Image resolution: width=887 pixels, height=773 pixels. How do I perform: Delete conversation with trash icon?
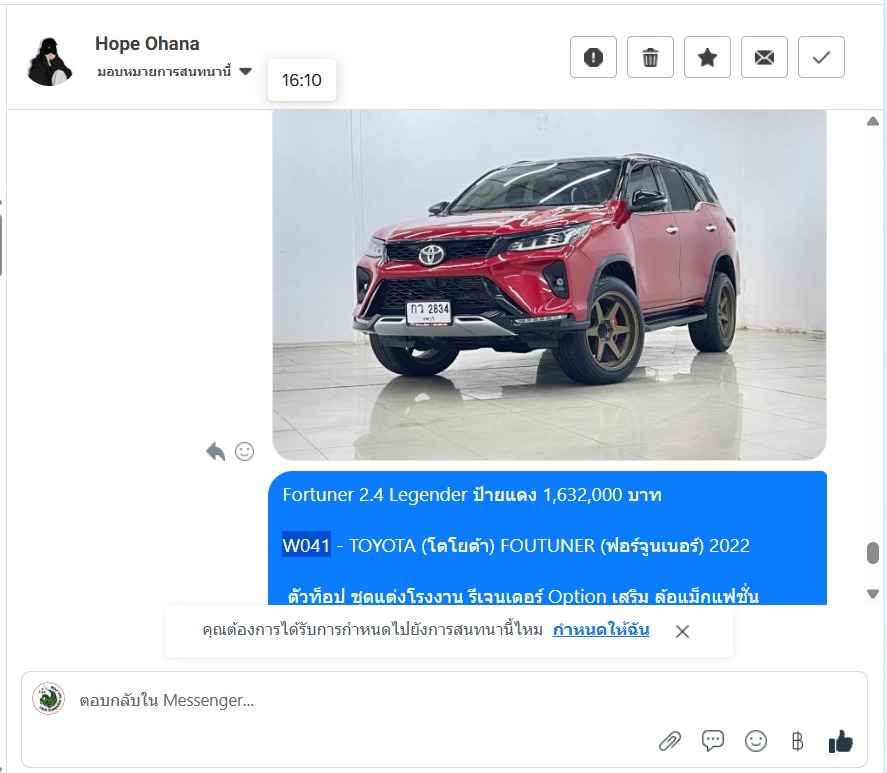point(650,57)
